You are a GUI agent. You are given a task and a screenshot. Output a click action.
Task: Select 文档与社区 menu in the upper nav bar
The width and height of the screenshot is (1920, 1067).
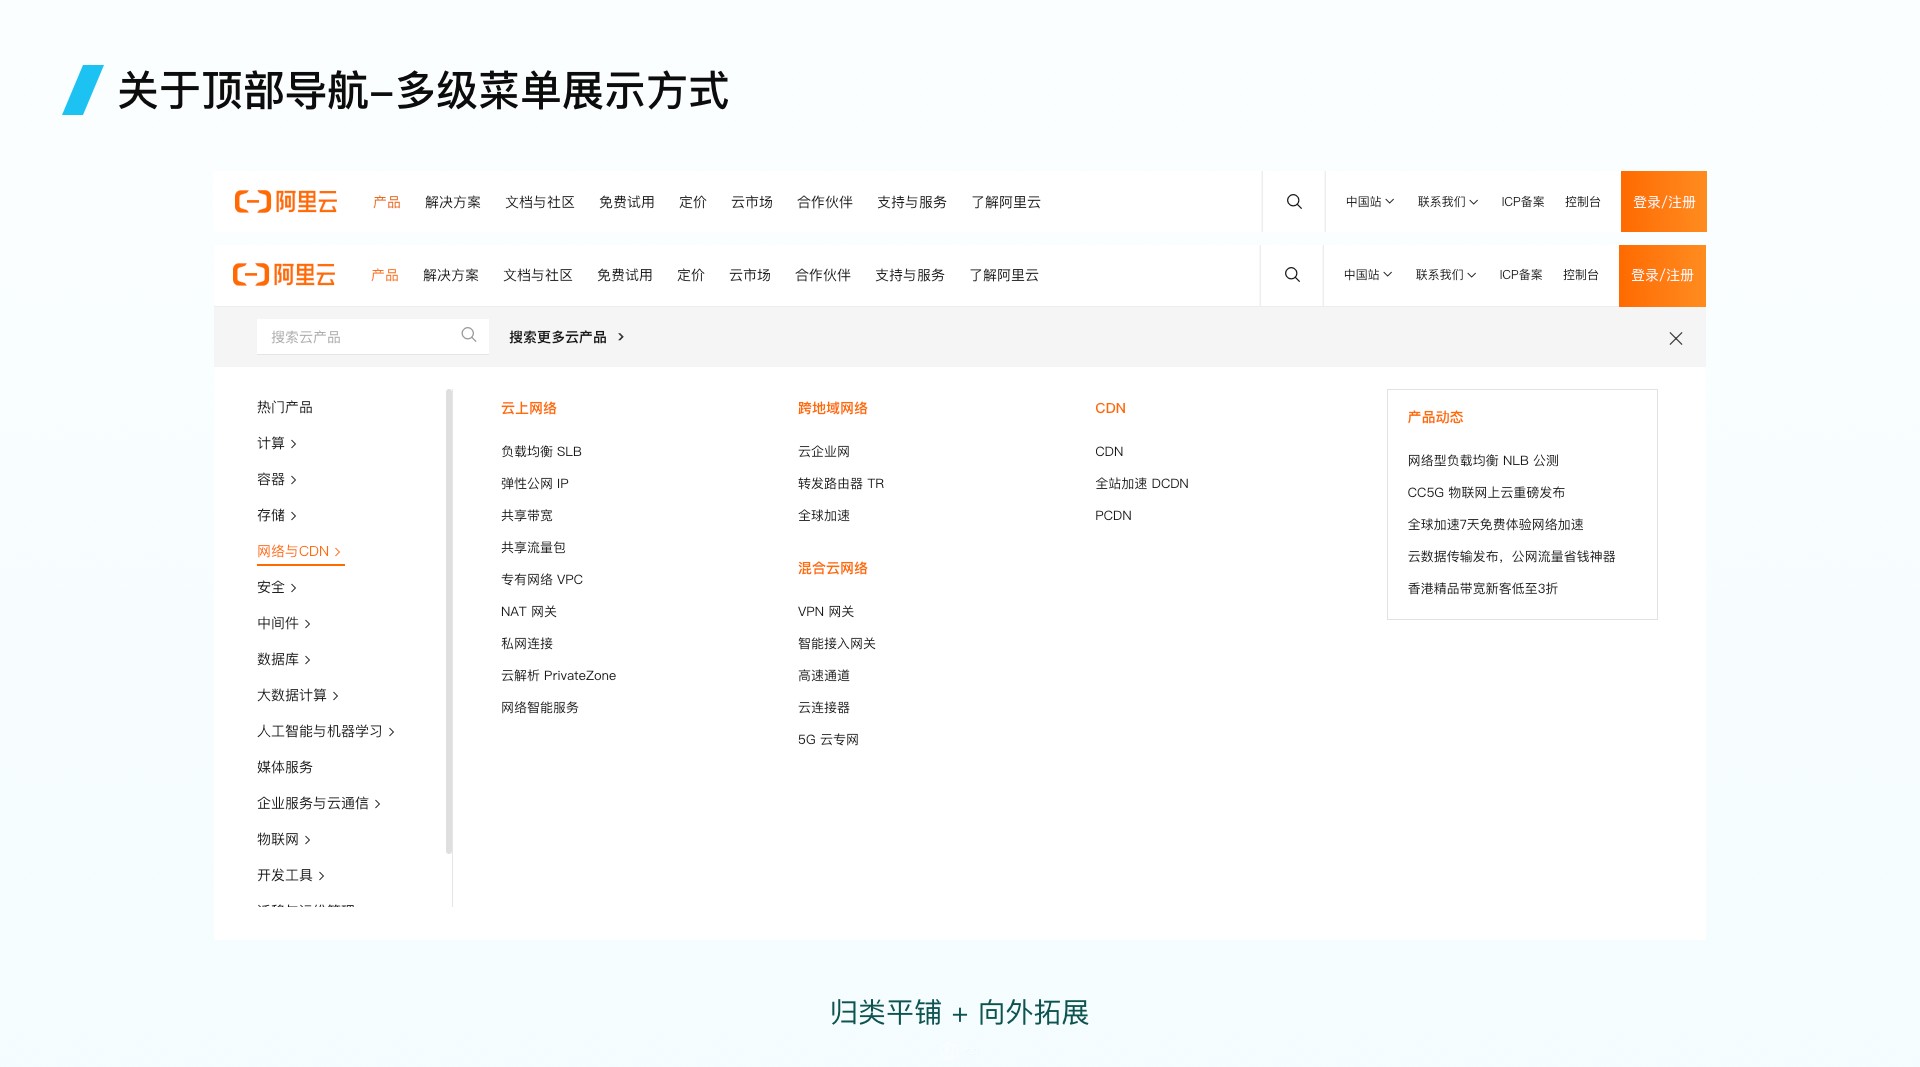540,202
